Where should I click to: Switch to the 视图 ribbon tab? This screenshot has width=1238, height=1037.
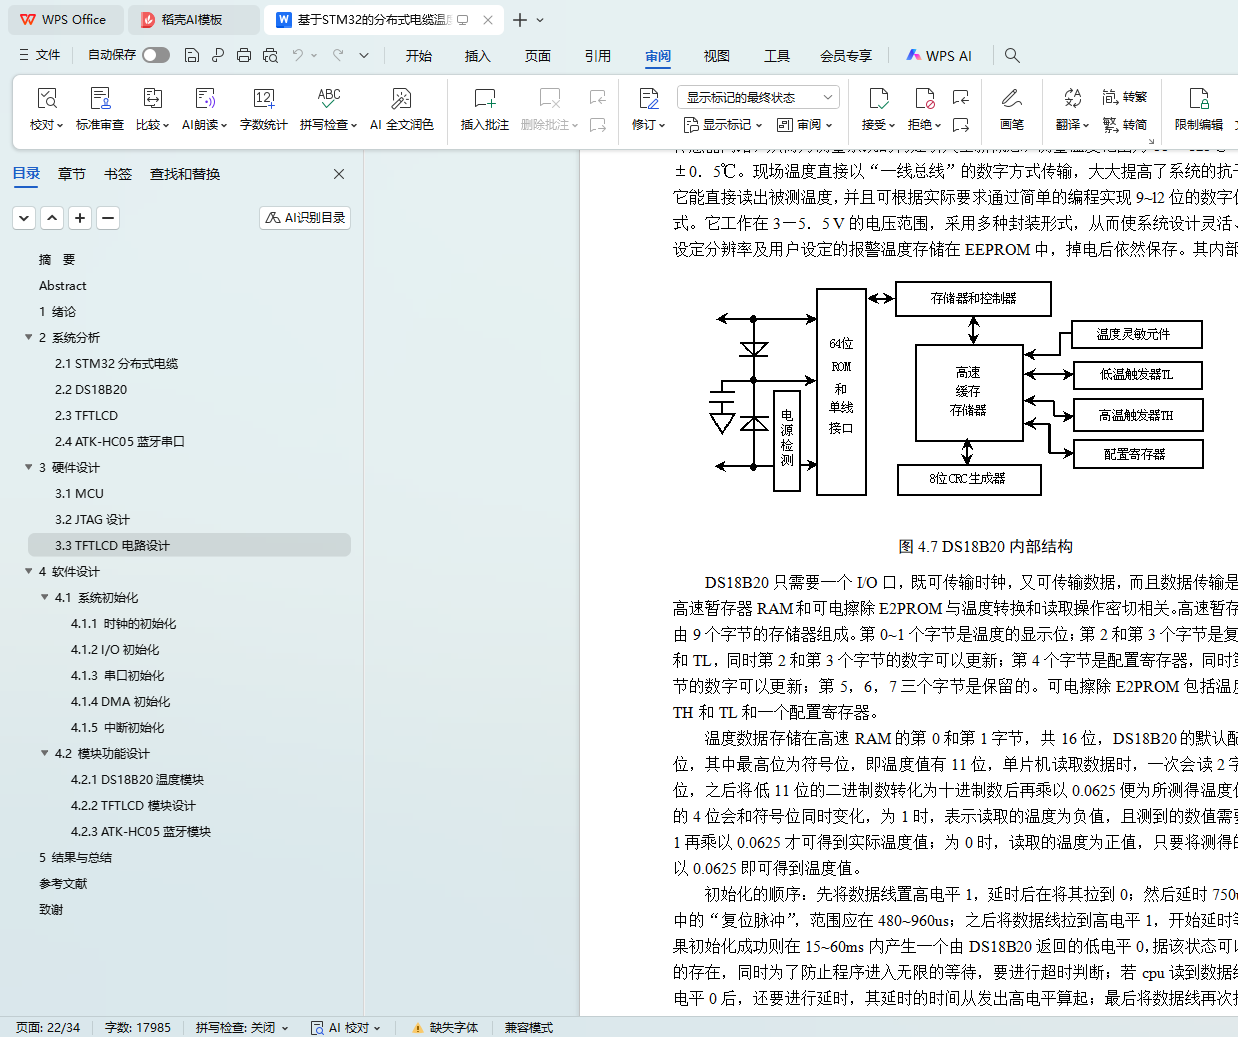(x=716, y=56)
